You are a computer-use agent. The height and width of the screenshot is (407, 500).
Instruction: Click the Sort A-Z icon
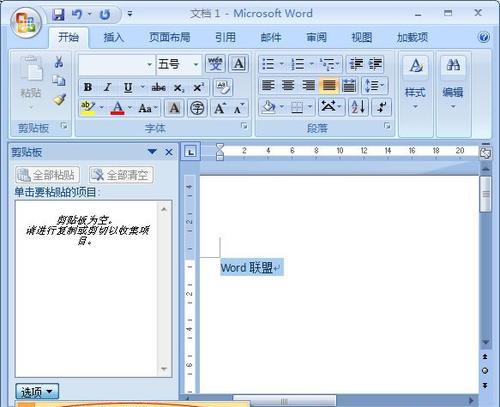(358, 107)
